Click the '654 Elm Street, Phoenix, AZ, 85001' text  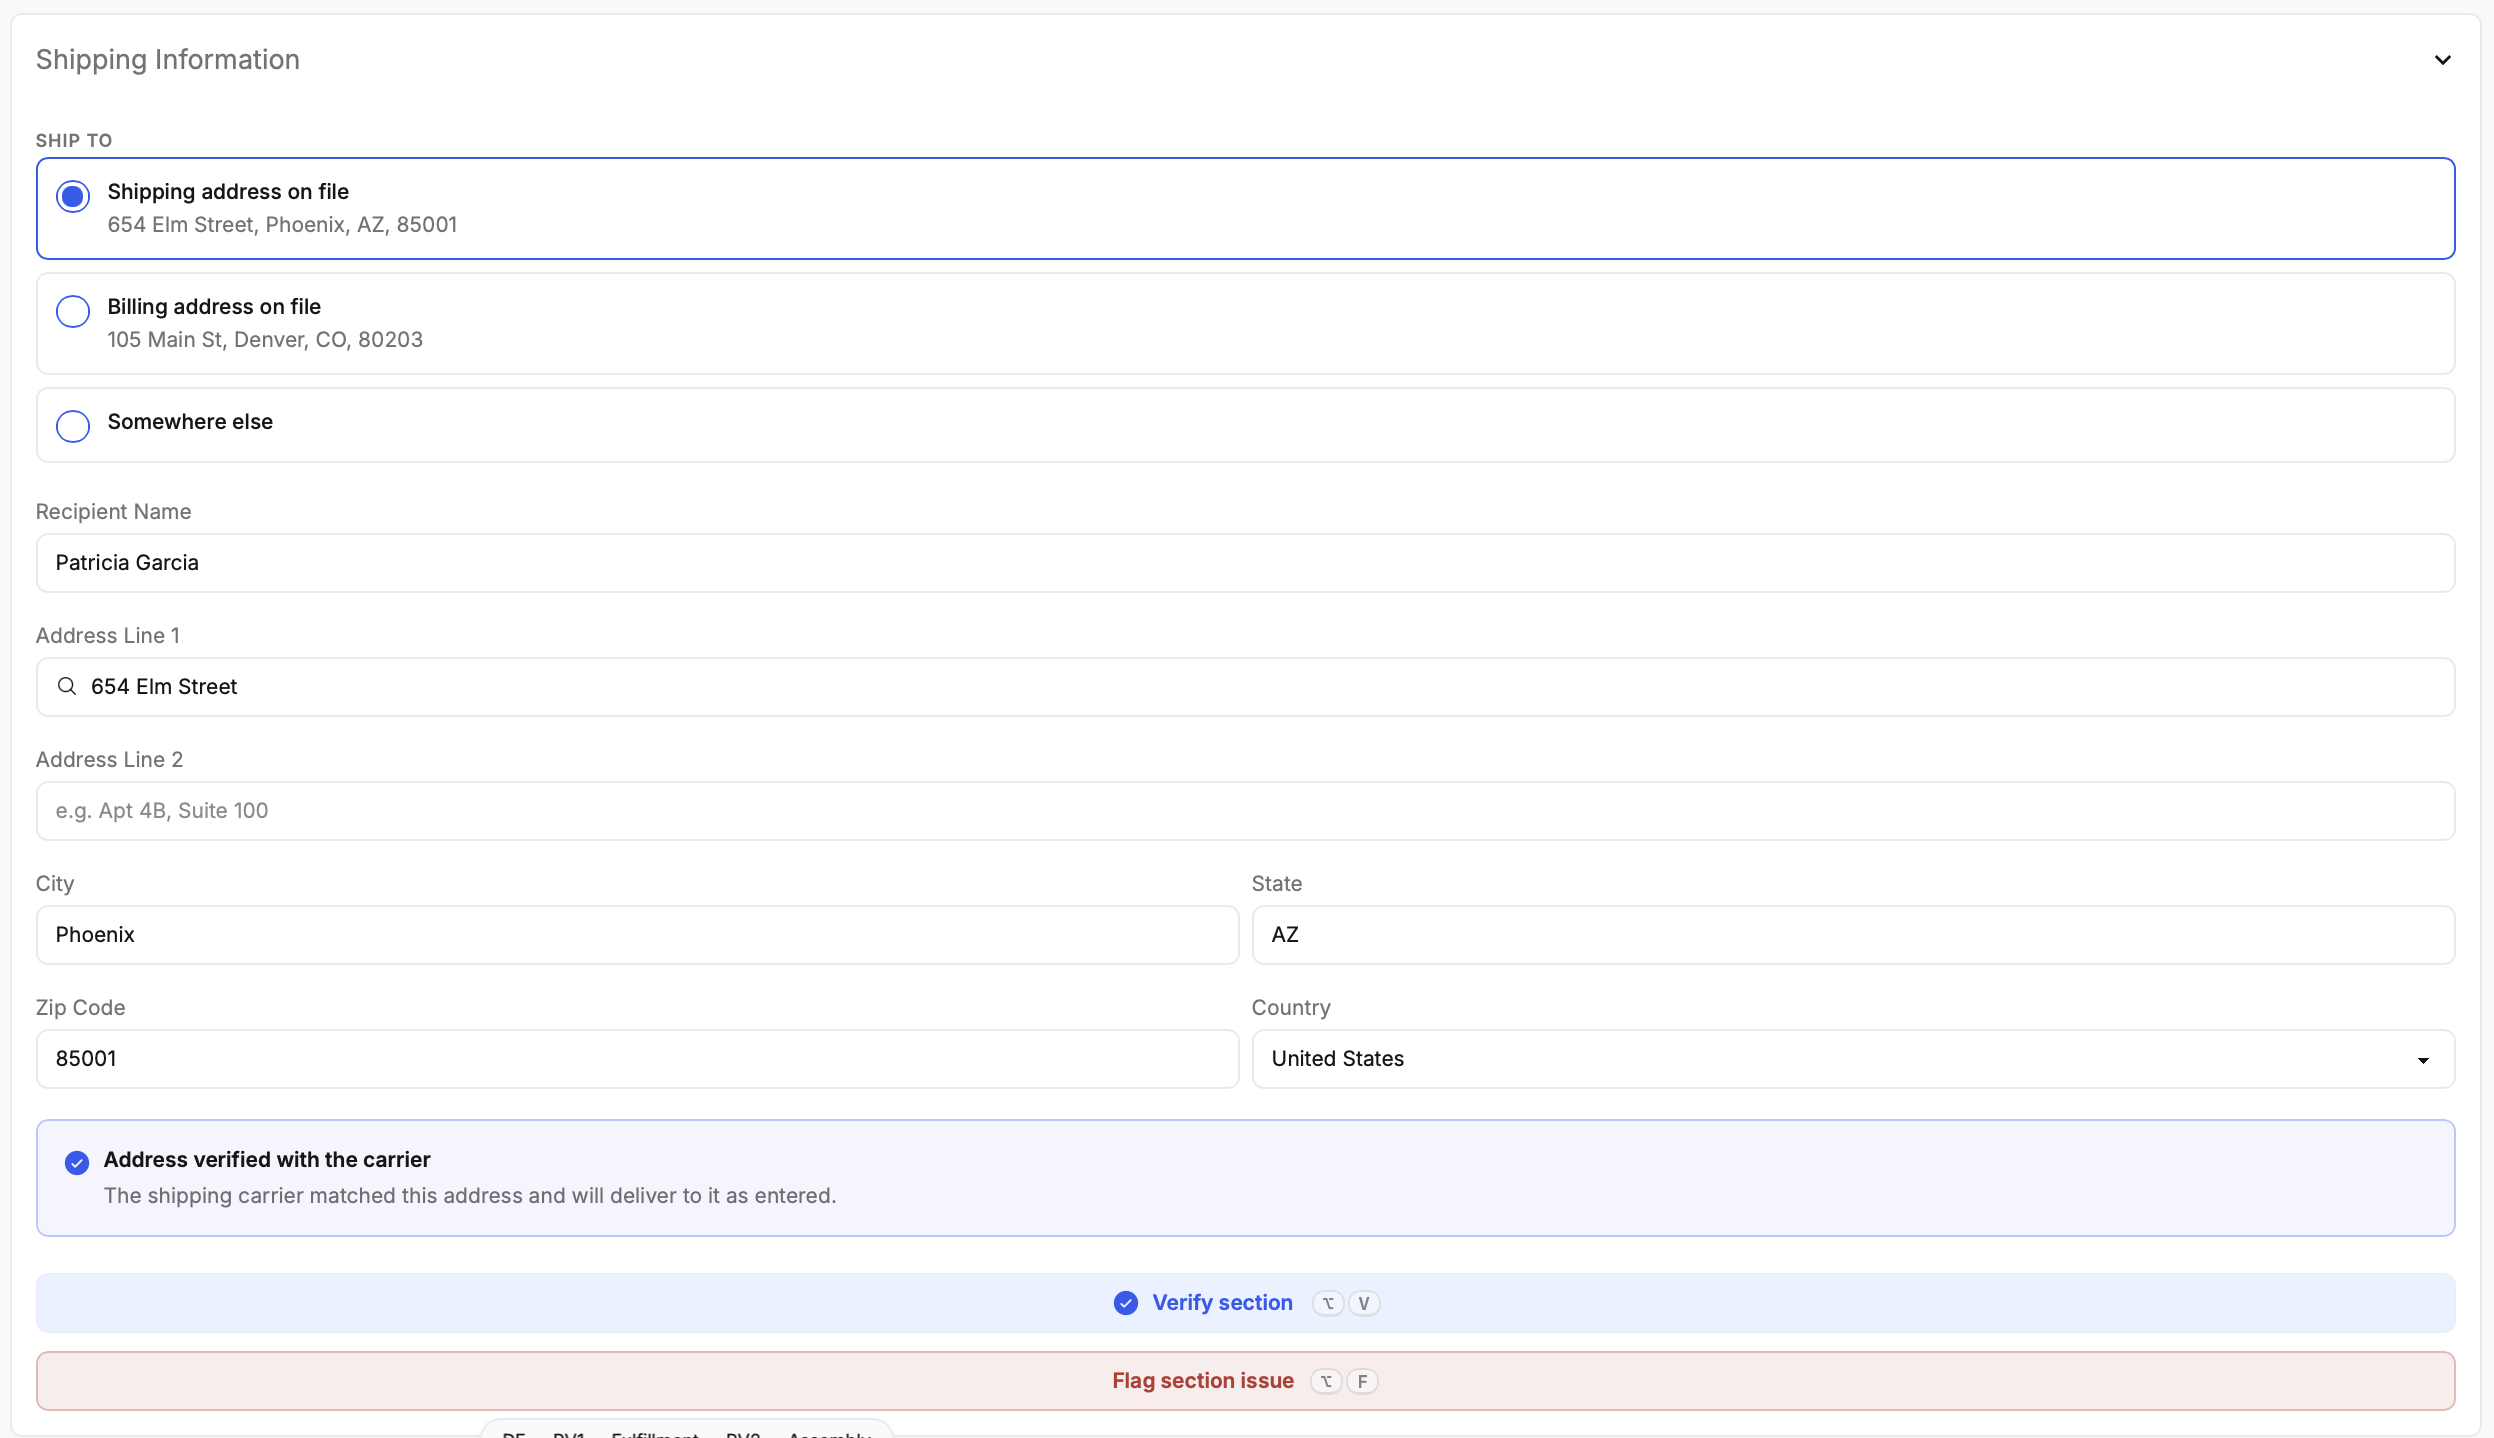[x=282, y=225]
